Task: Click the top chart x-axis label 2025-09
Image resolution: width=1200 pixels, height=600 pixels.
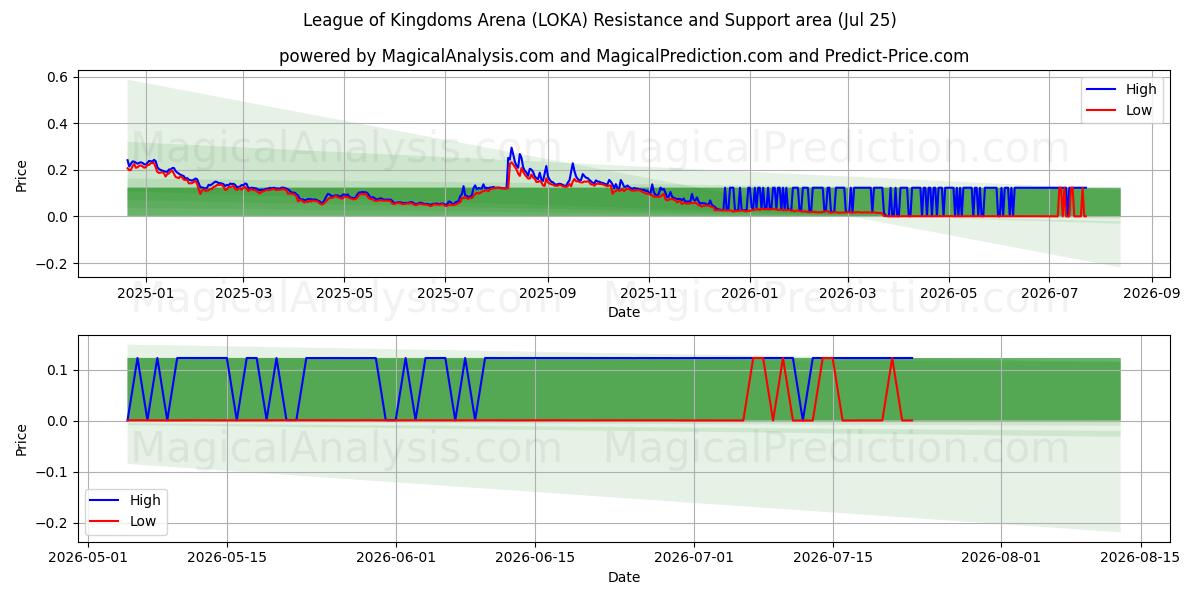Action: click(x=548, y=294)
